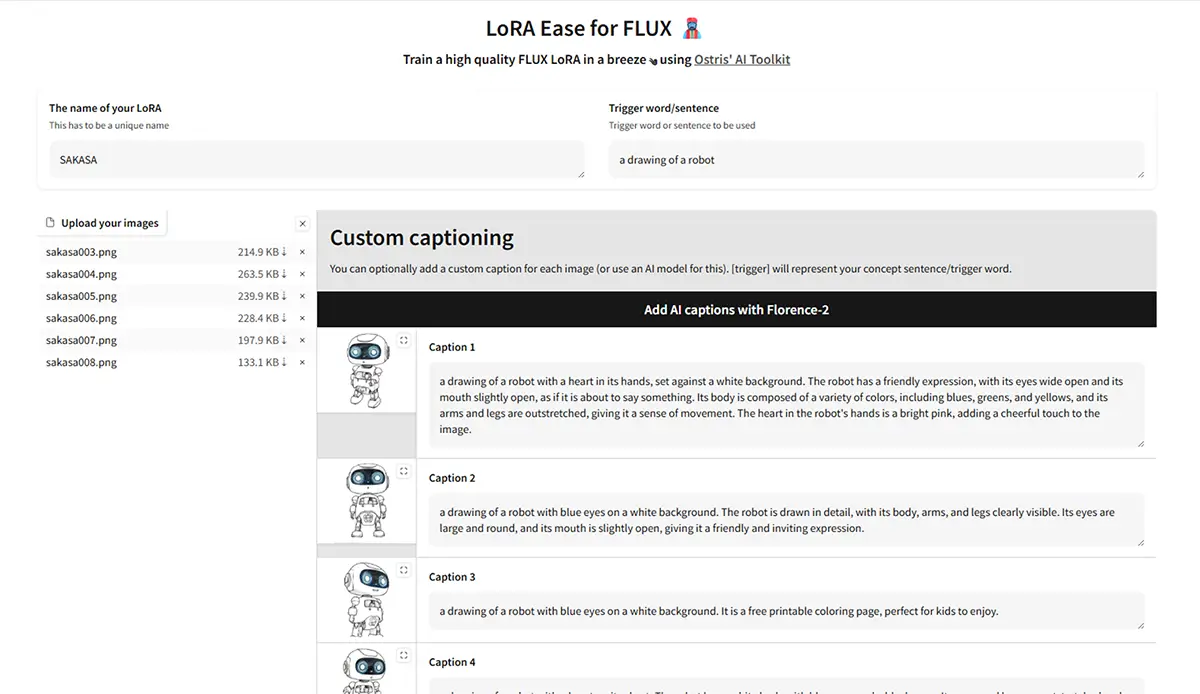1200x694 pixels.
Task: Click into Caption 2 text area
Action: (x=786, y=520)
